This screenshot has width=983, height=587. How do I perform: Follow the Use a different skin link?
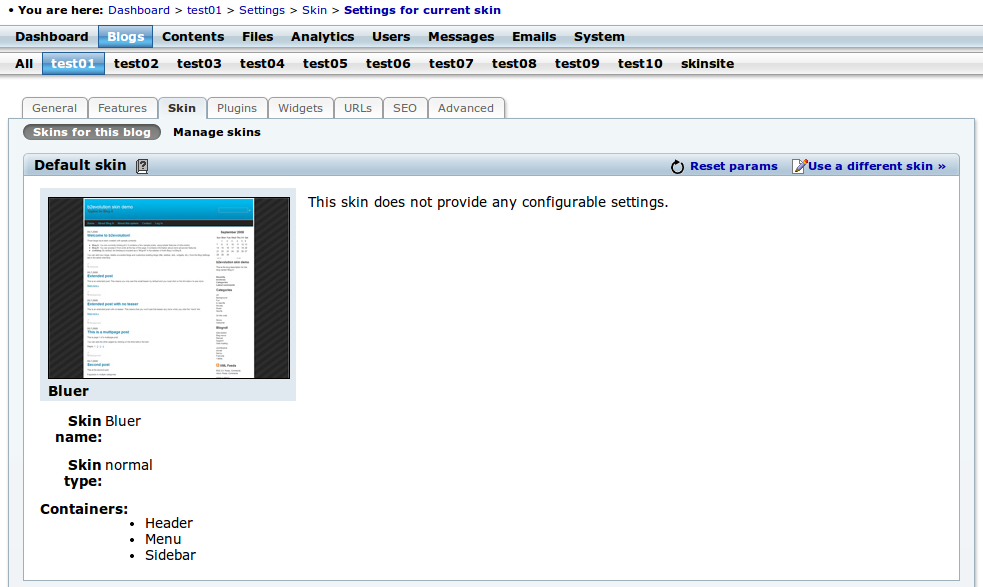[x=876, y=166]
